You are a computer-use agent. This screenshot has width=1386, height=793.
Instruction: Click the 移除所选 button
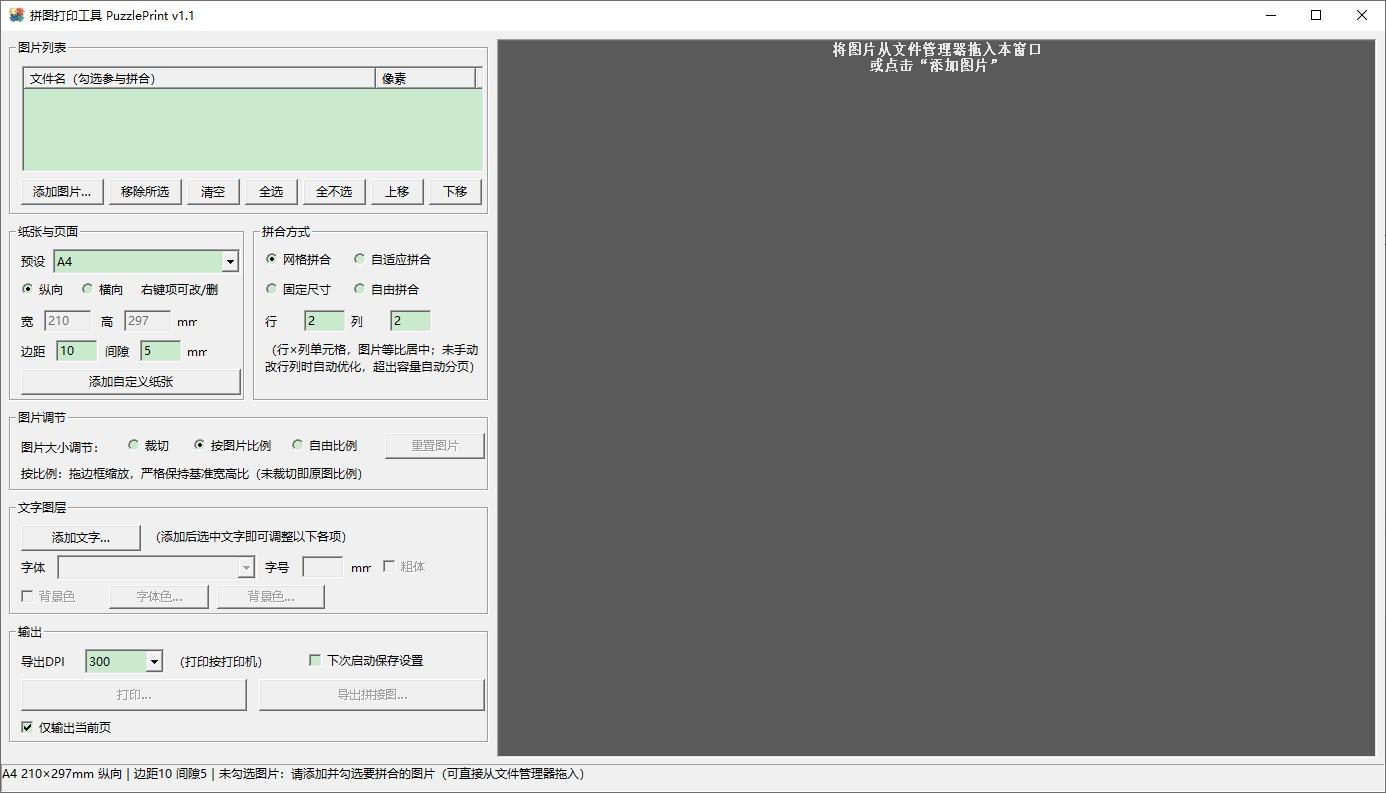coord(145,191)
